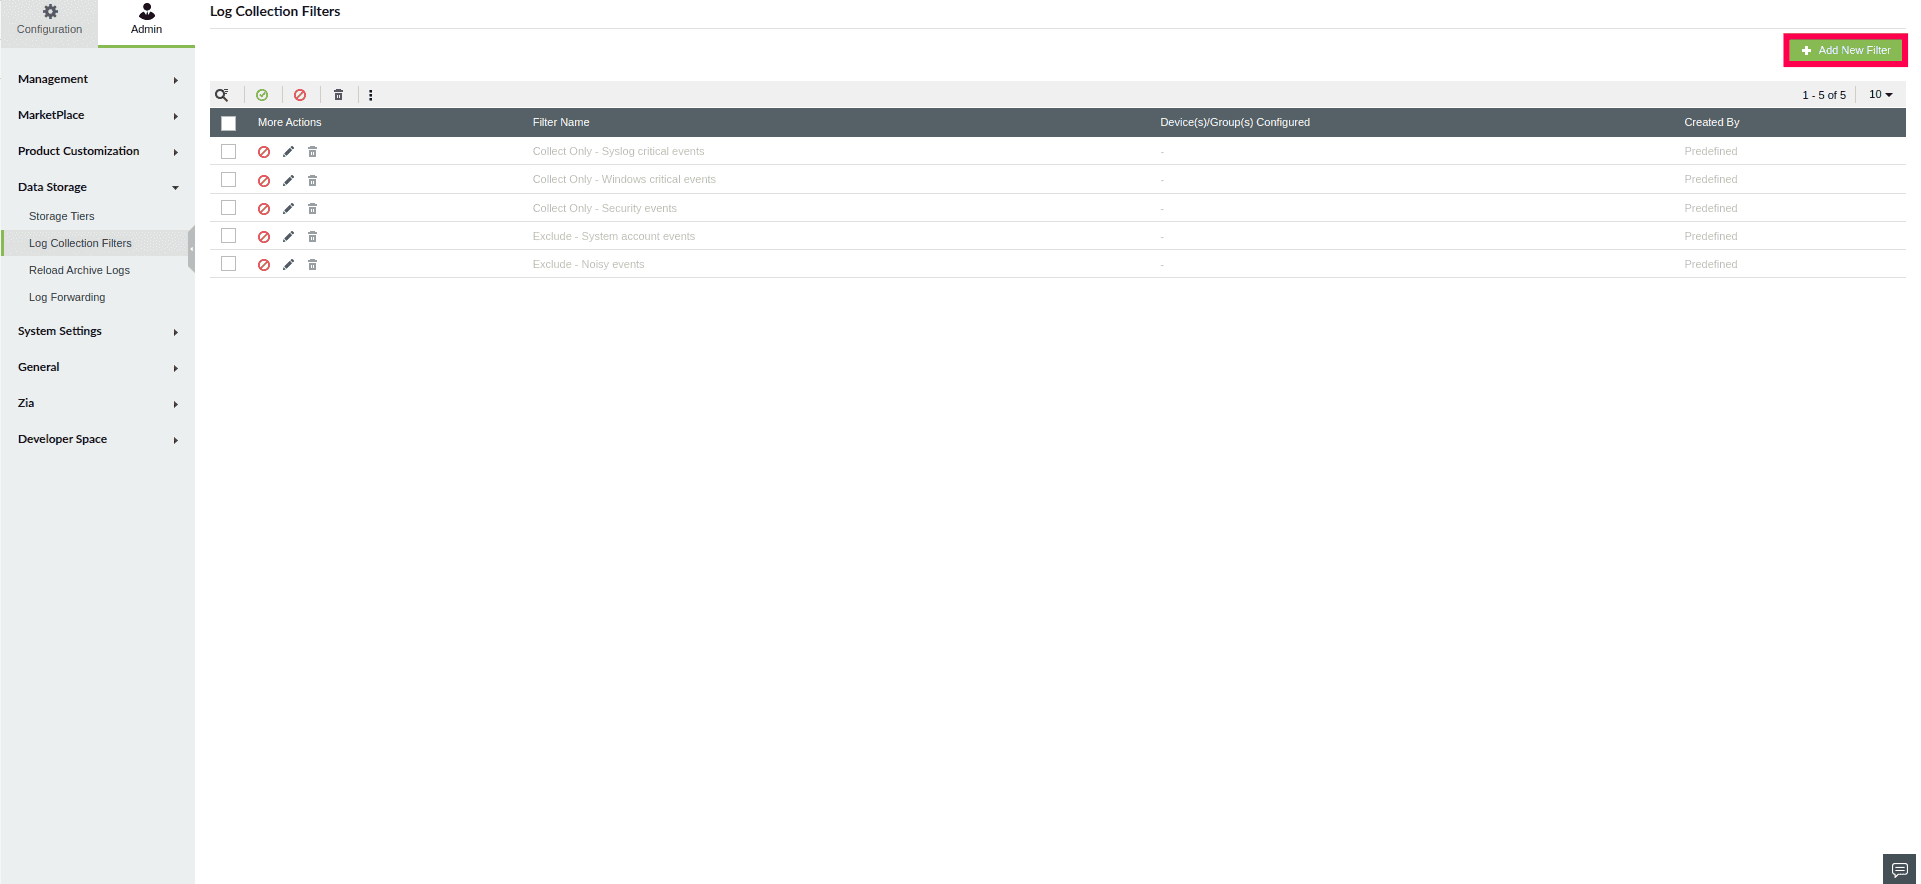Edit the Syslog critical events filter
The height and width of the screenshot is (884, 1921).
288,152
